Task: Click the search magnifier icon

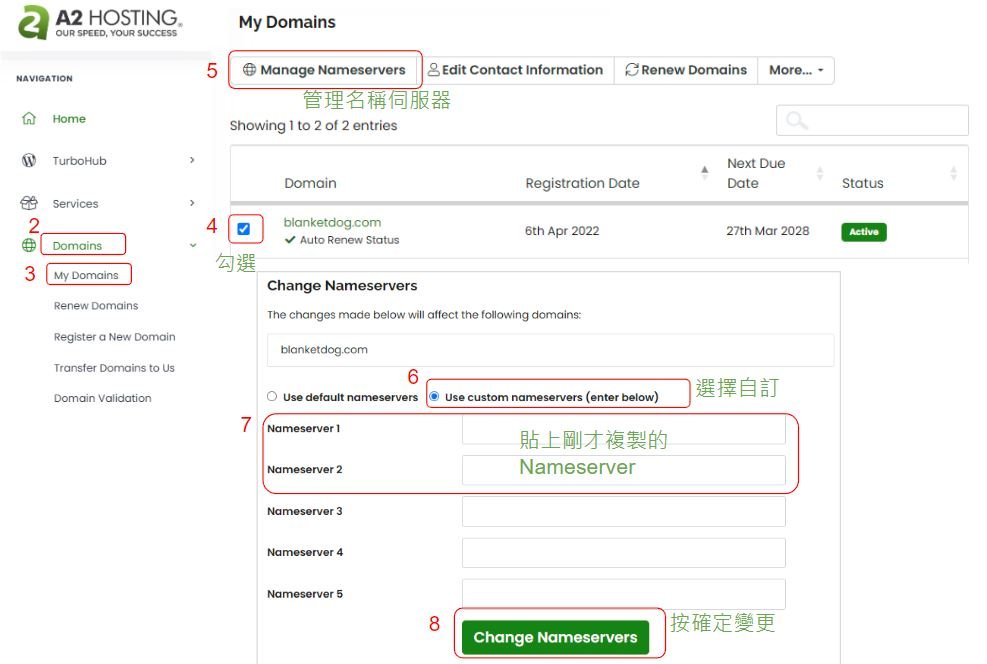Action: tap(796, 120)
